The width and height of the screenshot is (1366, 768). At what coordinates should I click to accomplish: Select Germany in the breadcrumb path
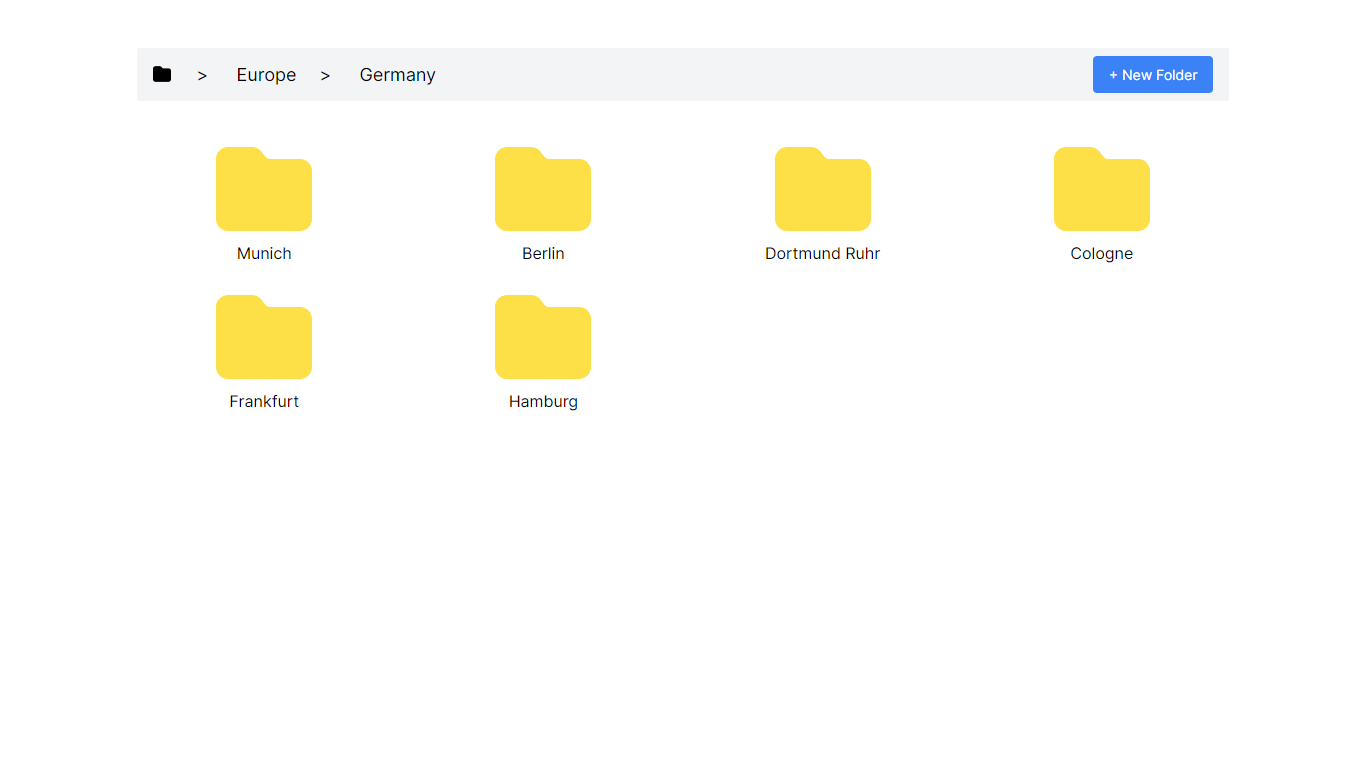pyautogui.click(x=397, y=75)
